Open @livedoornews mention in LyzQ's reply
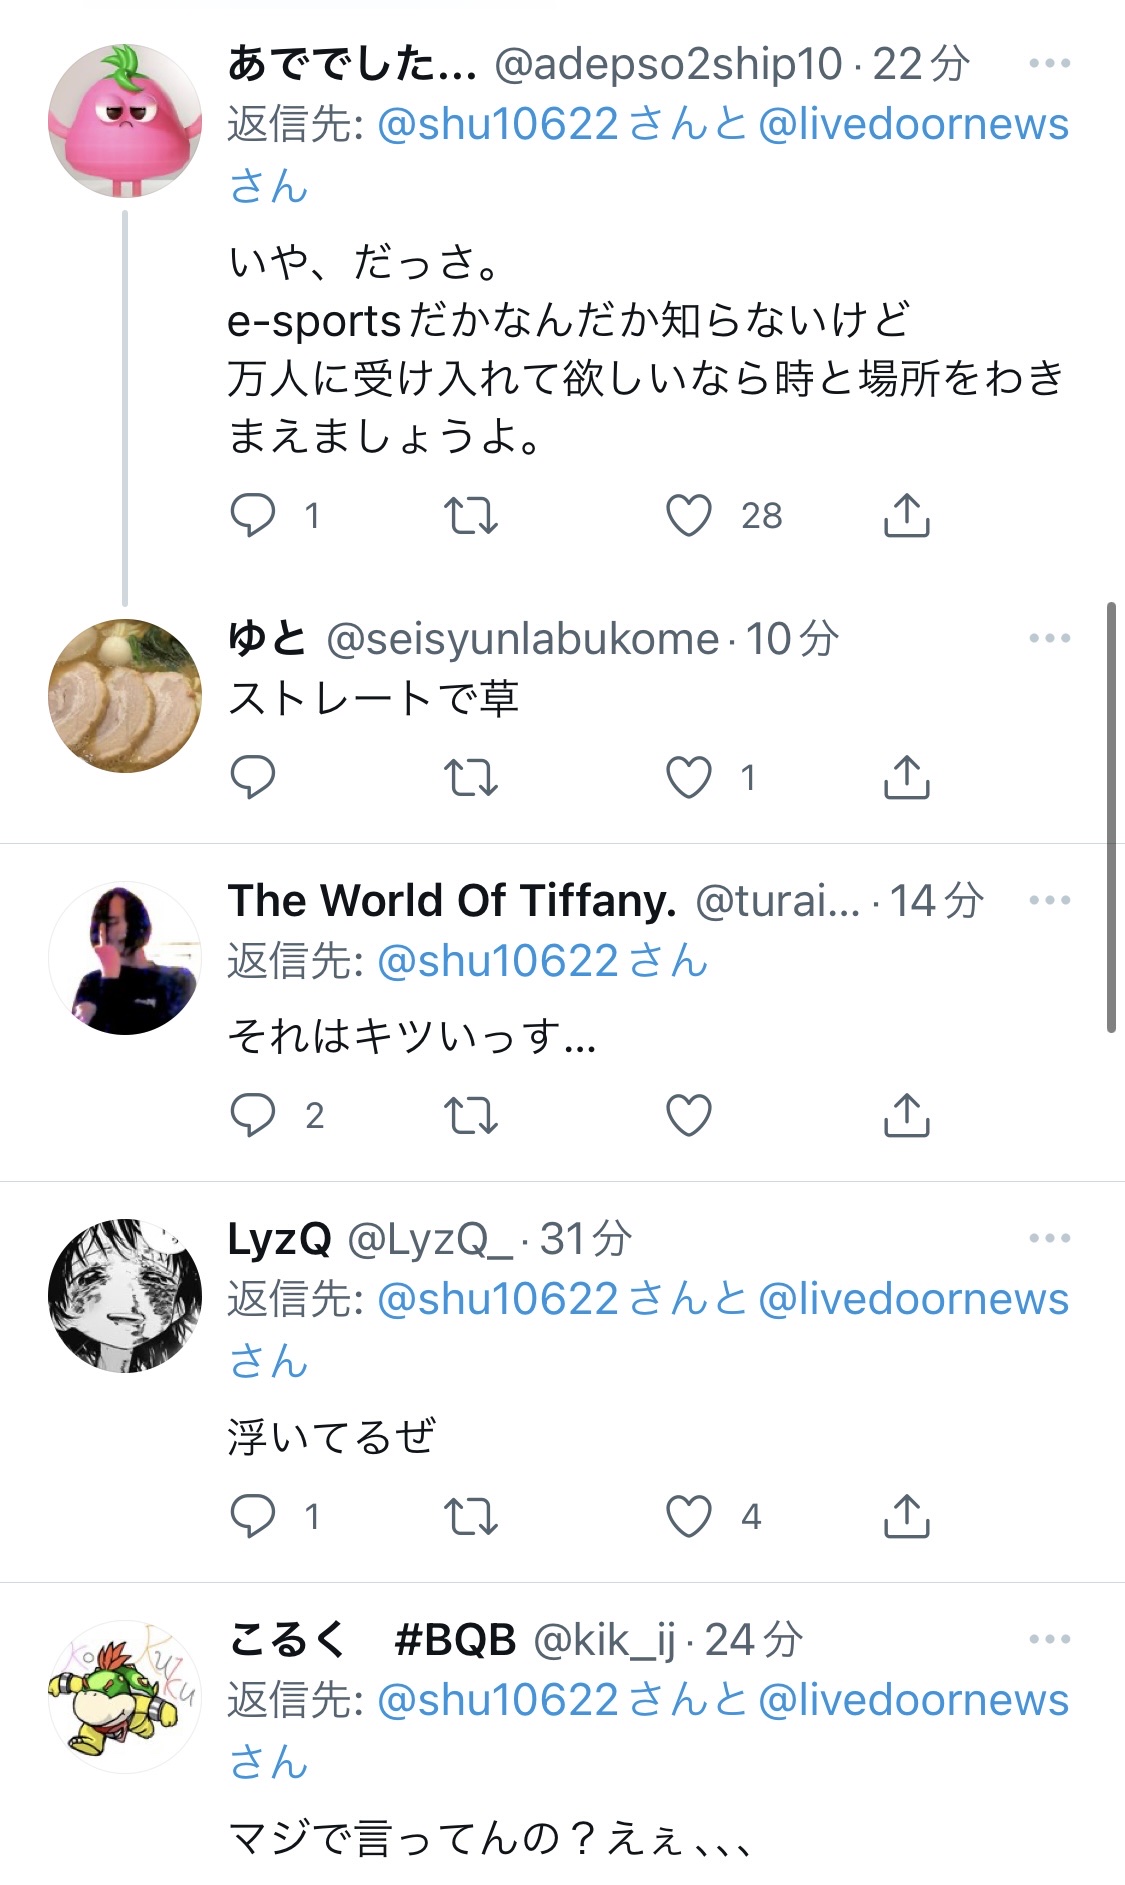This screenshot has height=1885, width=1125. coord(913,1299)
